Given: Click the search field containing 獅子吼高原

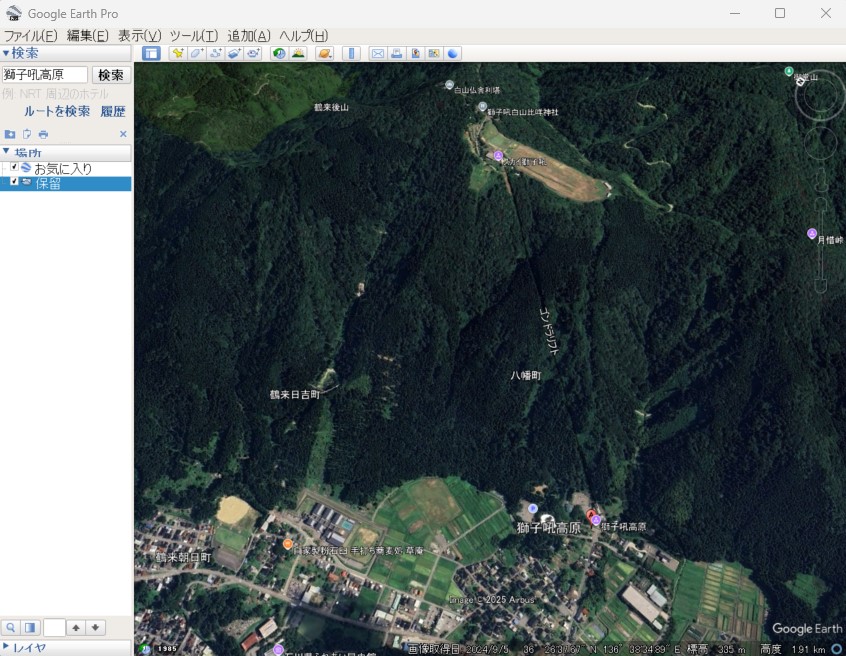Looking at the screenshot, I should pyautogui.click(x=45, y=75).
